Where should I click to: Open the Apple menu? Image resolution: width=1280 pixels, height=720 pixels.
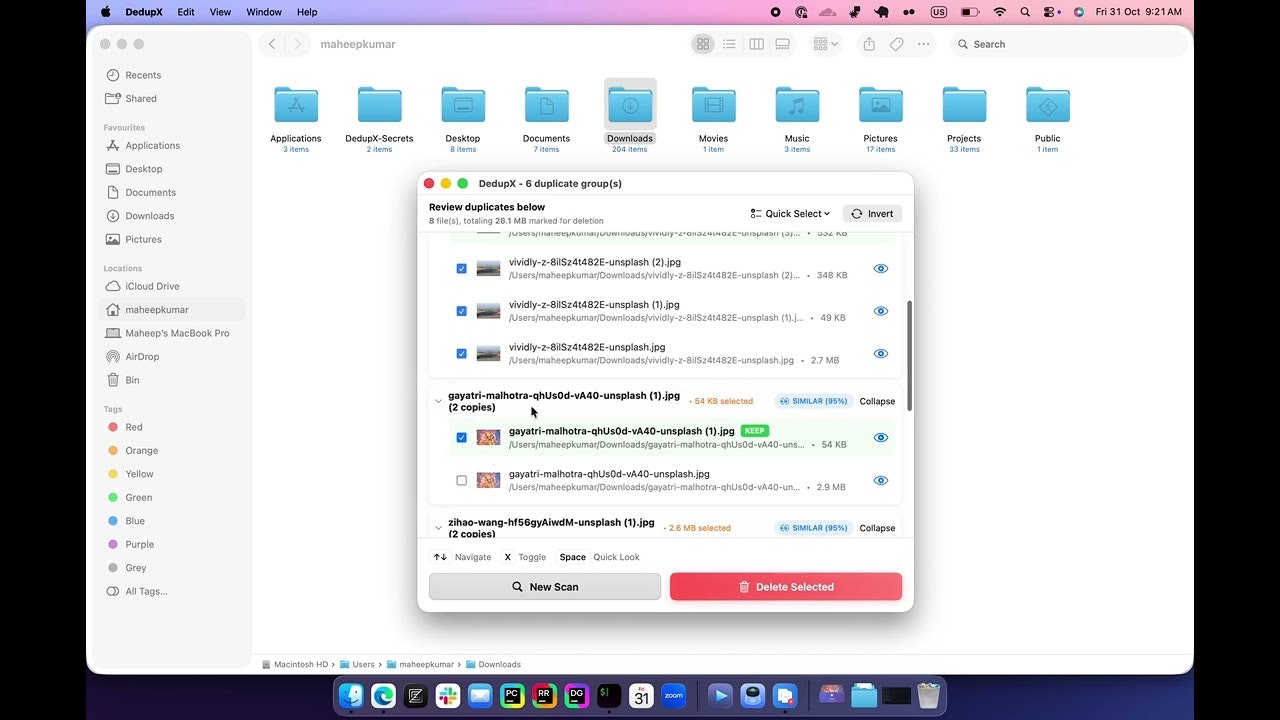[106, 12]
